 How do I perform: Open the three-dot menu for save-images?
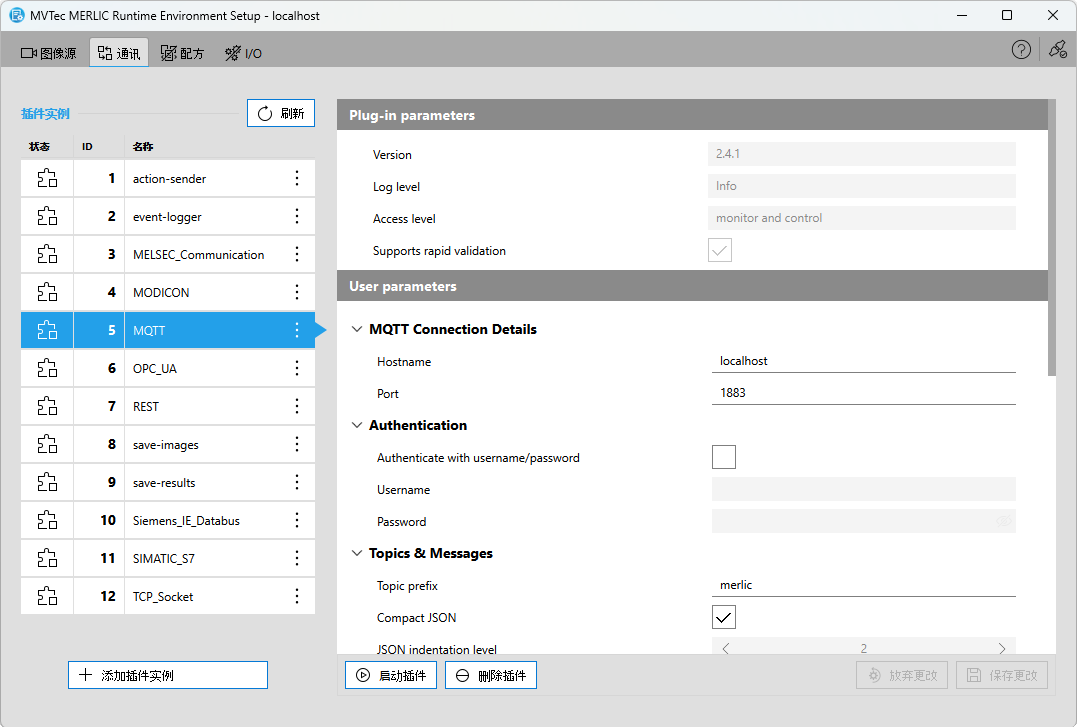tap(296, 445)
